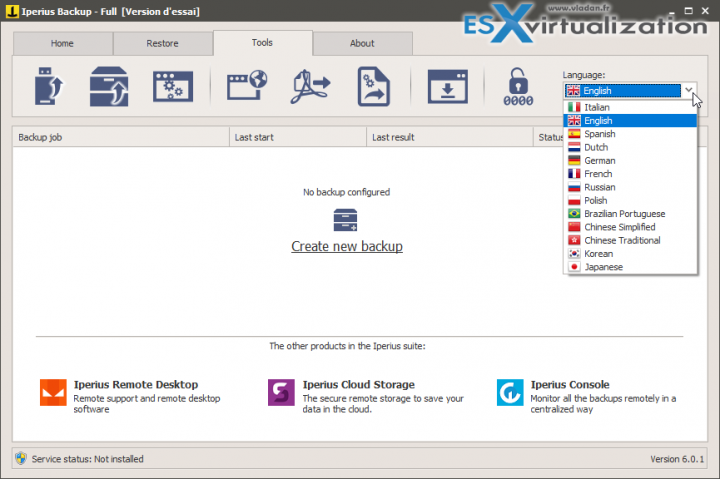Click the window download arrow icon

tap(448, 86)
